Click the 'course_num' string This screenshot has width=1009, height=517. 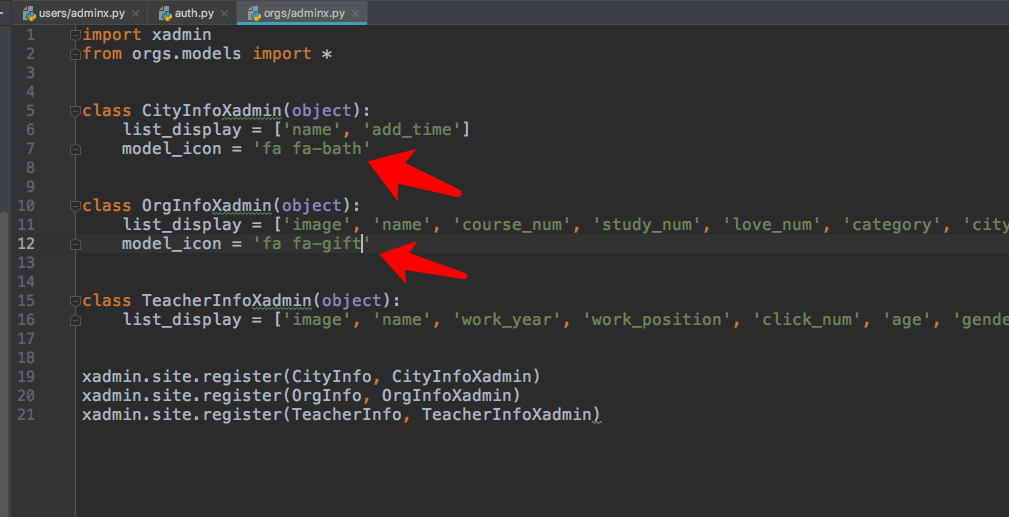point(512,225)
